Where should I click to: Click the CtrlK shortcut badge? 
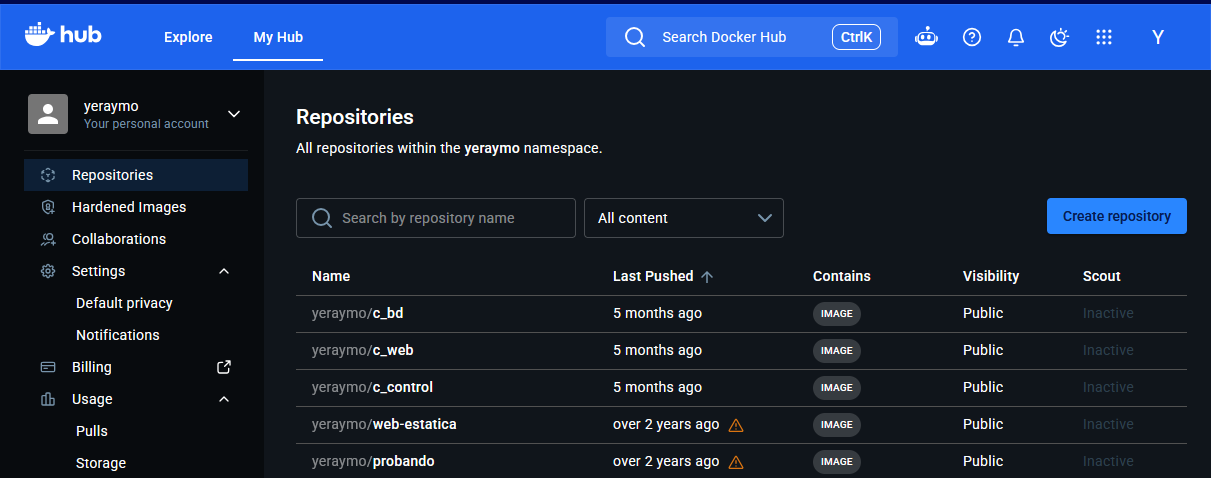click(857, 37)
